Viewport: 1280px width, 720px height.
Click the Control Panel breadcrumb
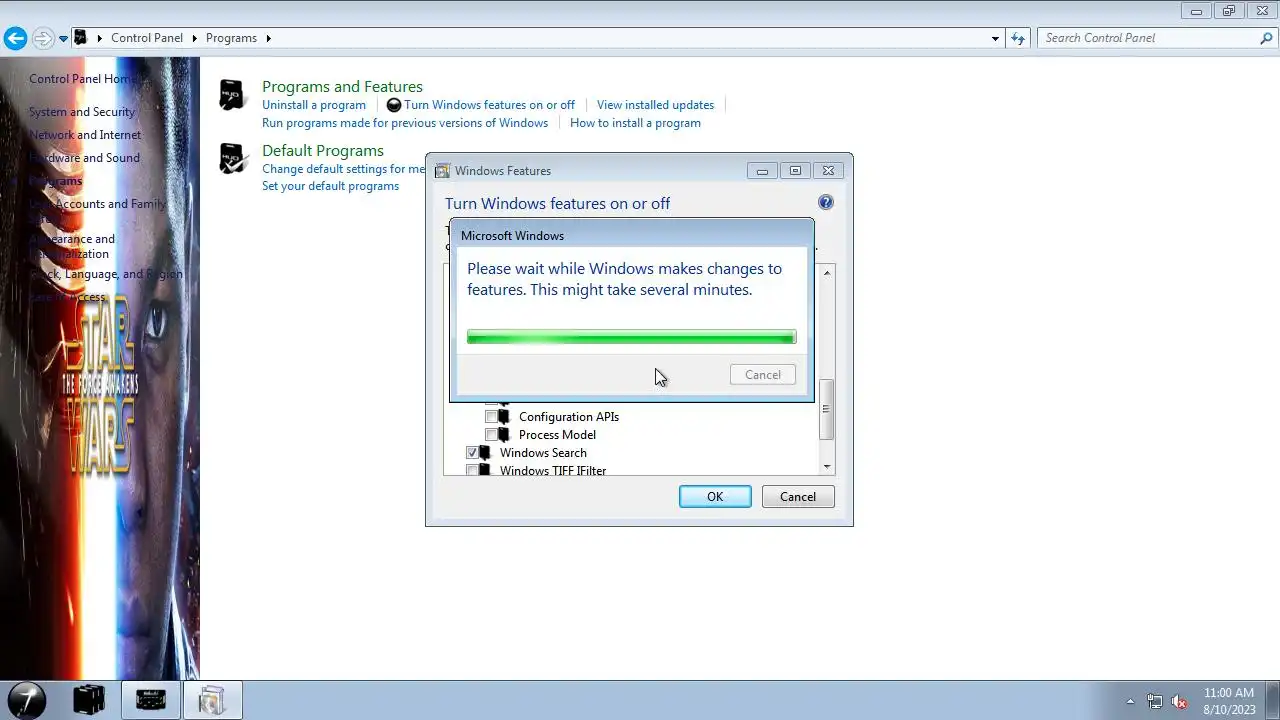147,38
